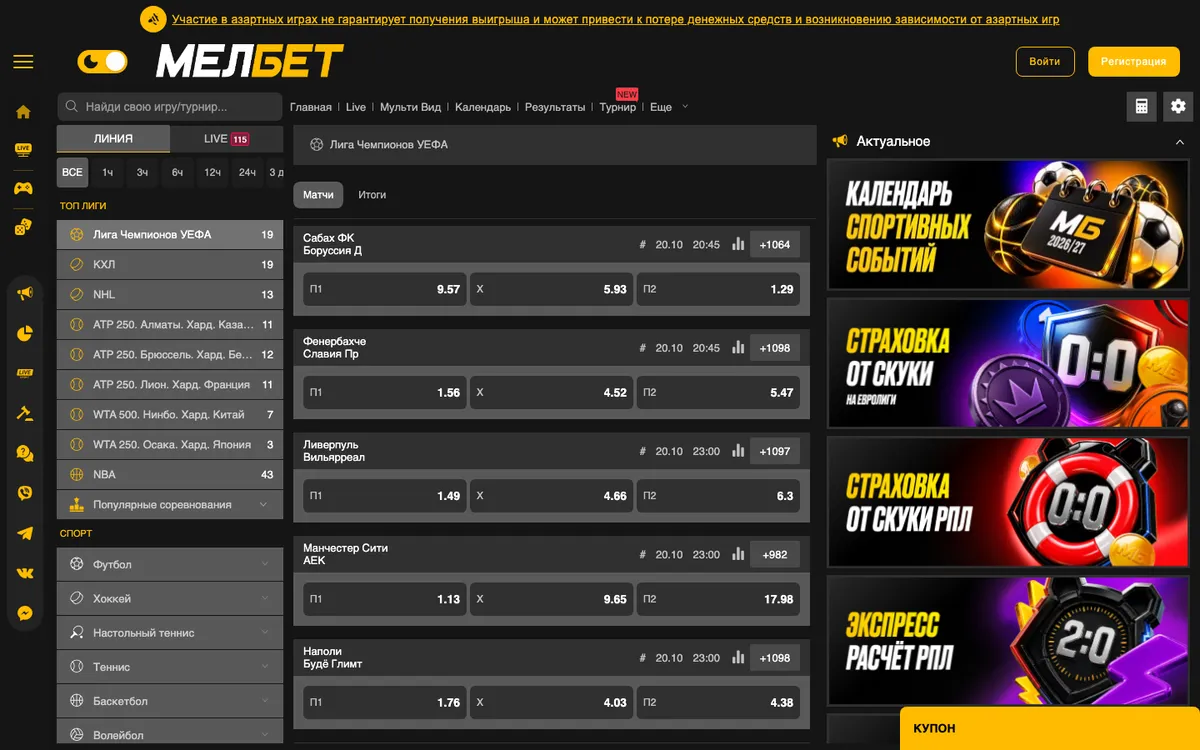Open the pie chart statistics sidebar icon
The height and width of the screenshot is (750, 1200).
coord(25,334)
